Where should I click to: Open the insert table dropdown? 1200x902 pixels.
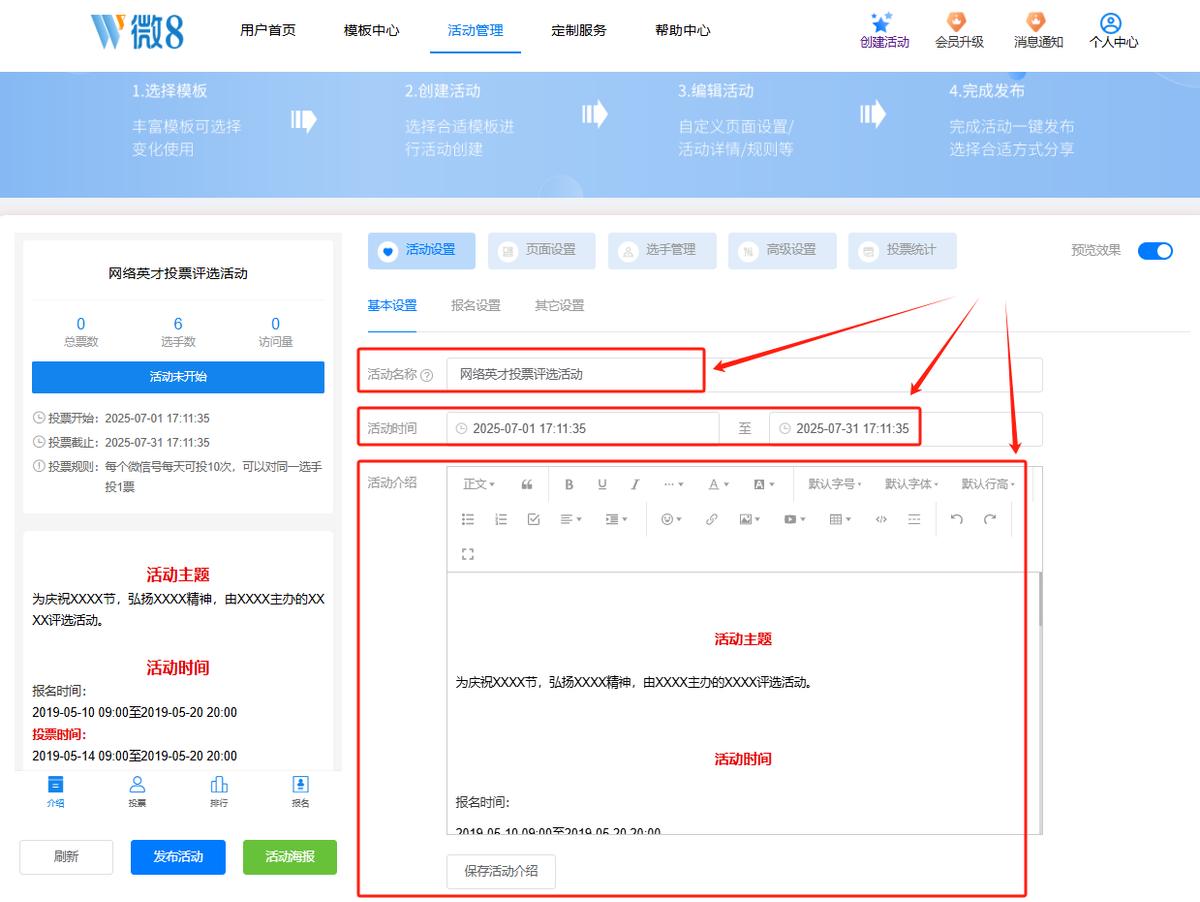pos(840,519)
